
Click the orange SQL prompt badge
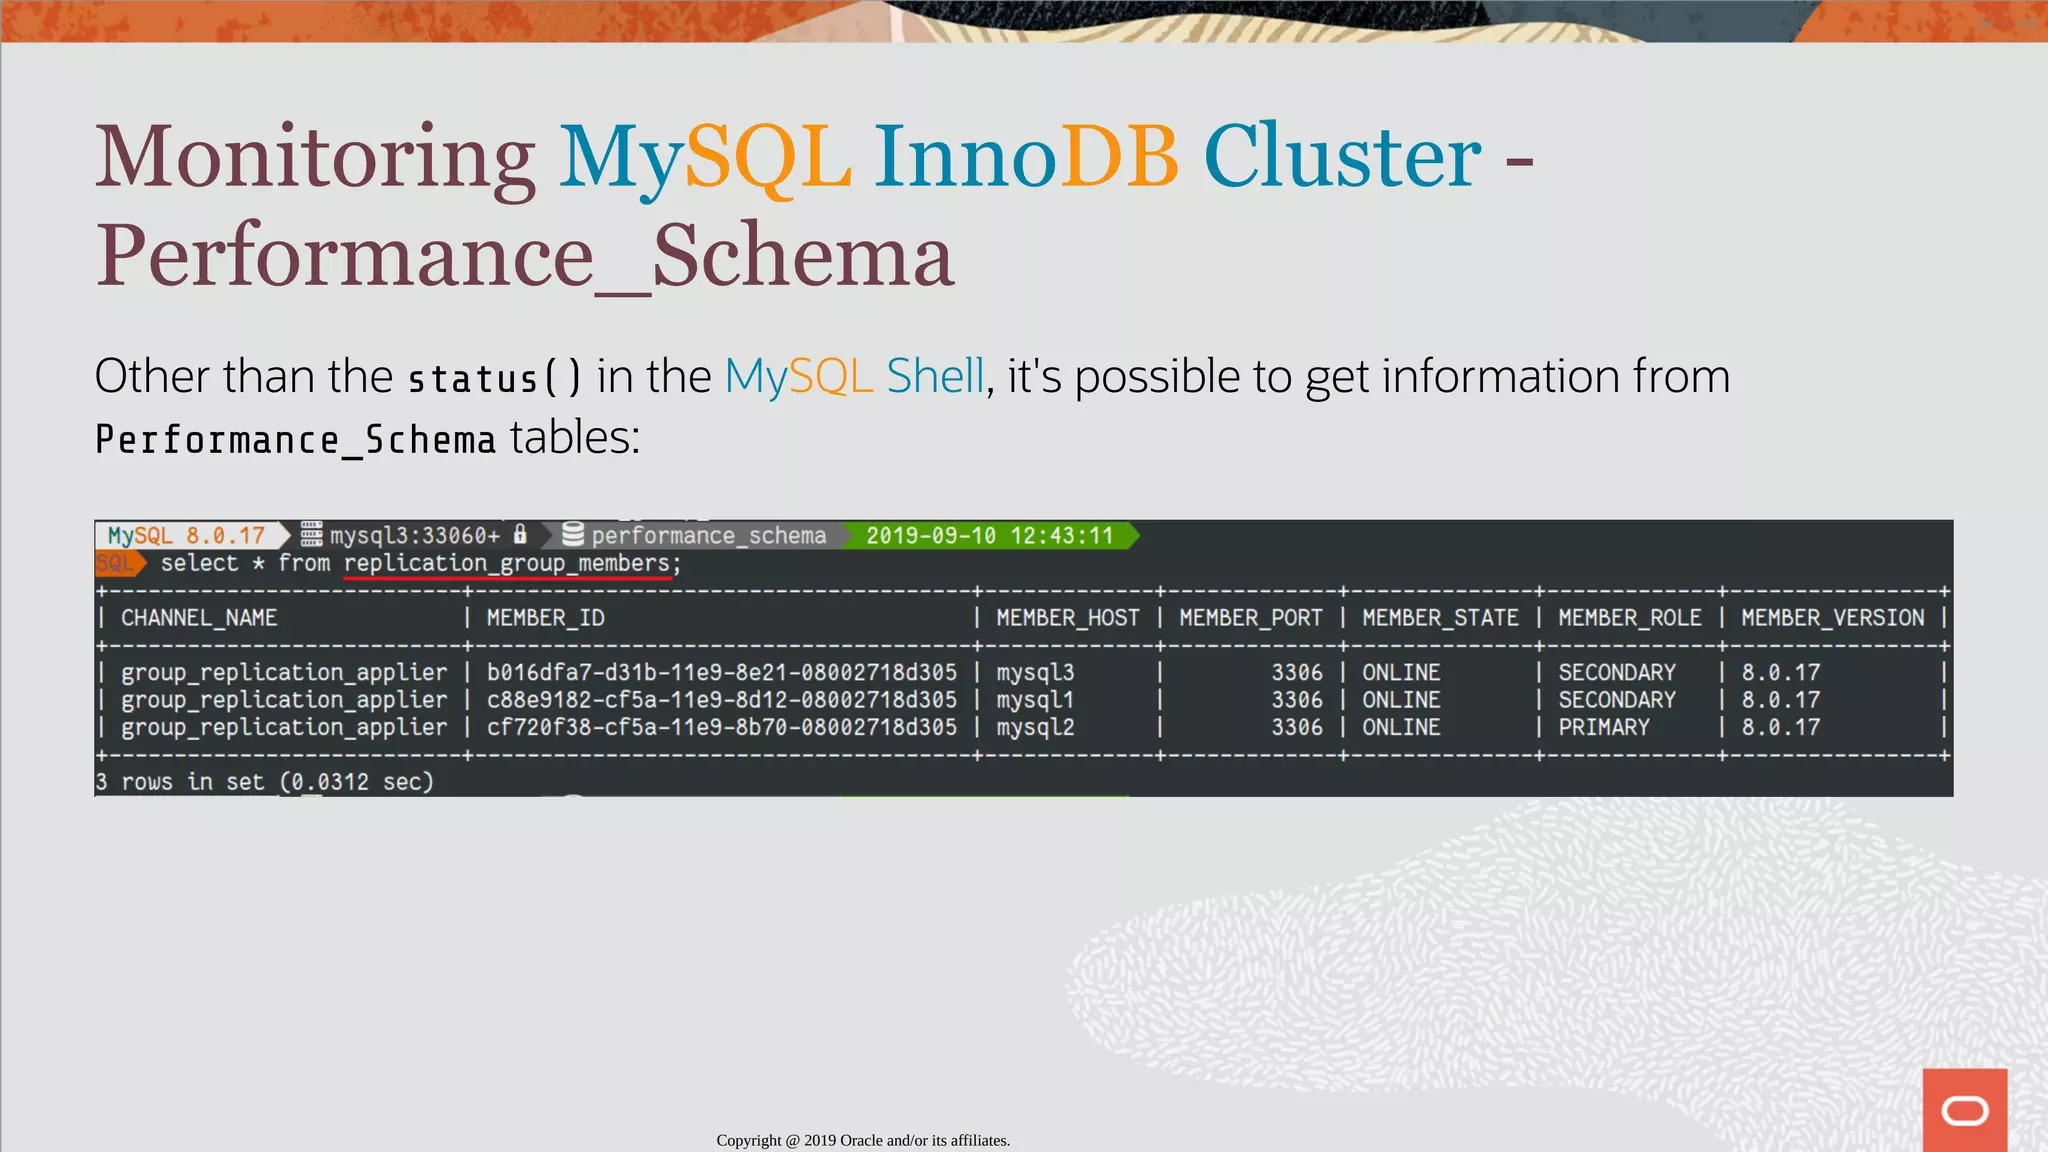(x=120, y=563)
